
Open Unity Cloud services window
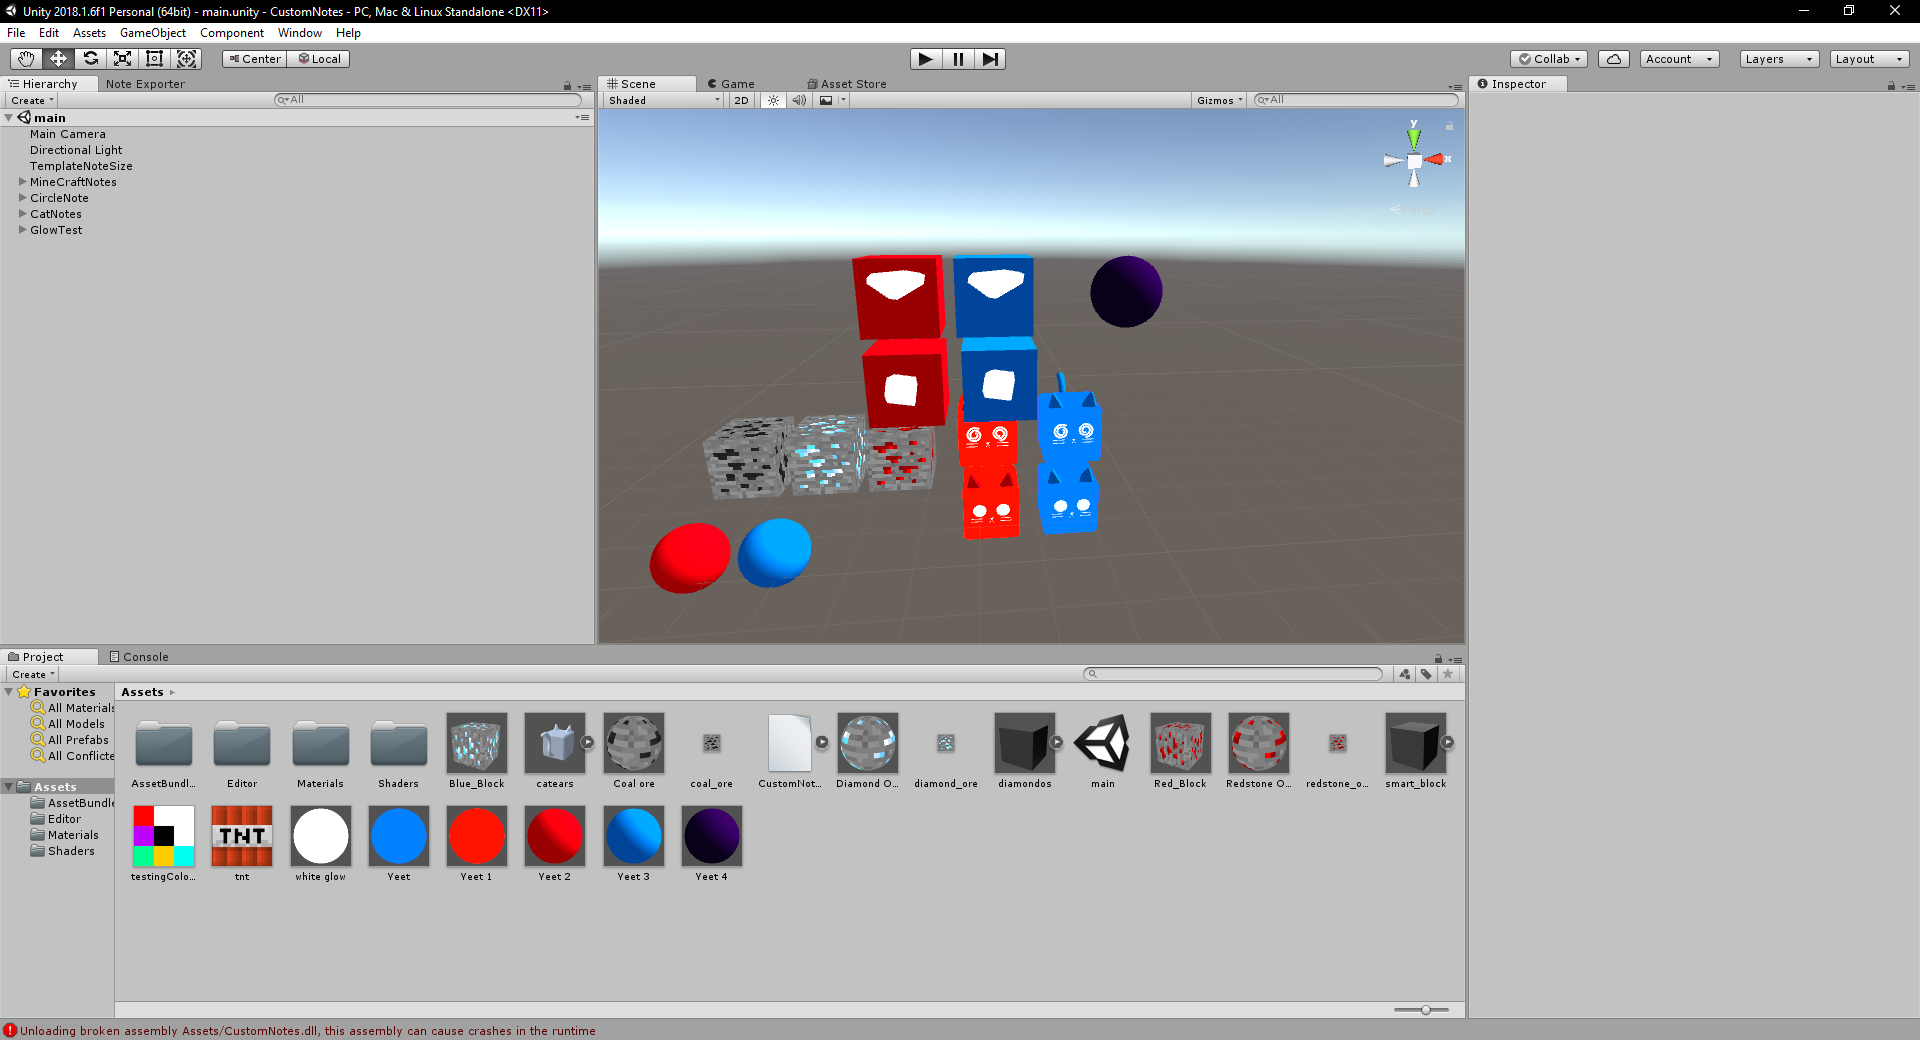click(x=1613, y=59)
